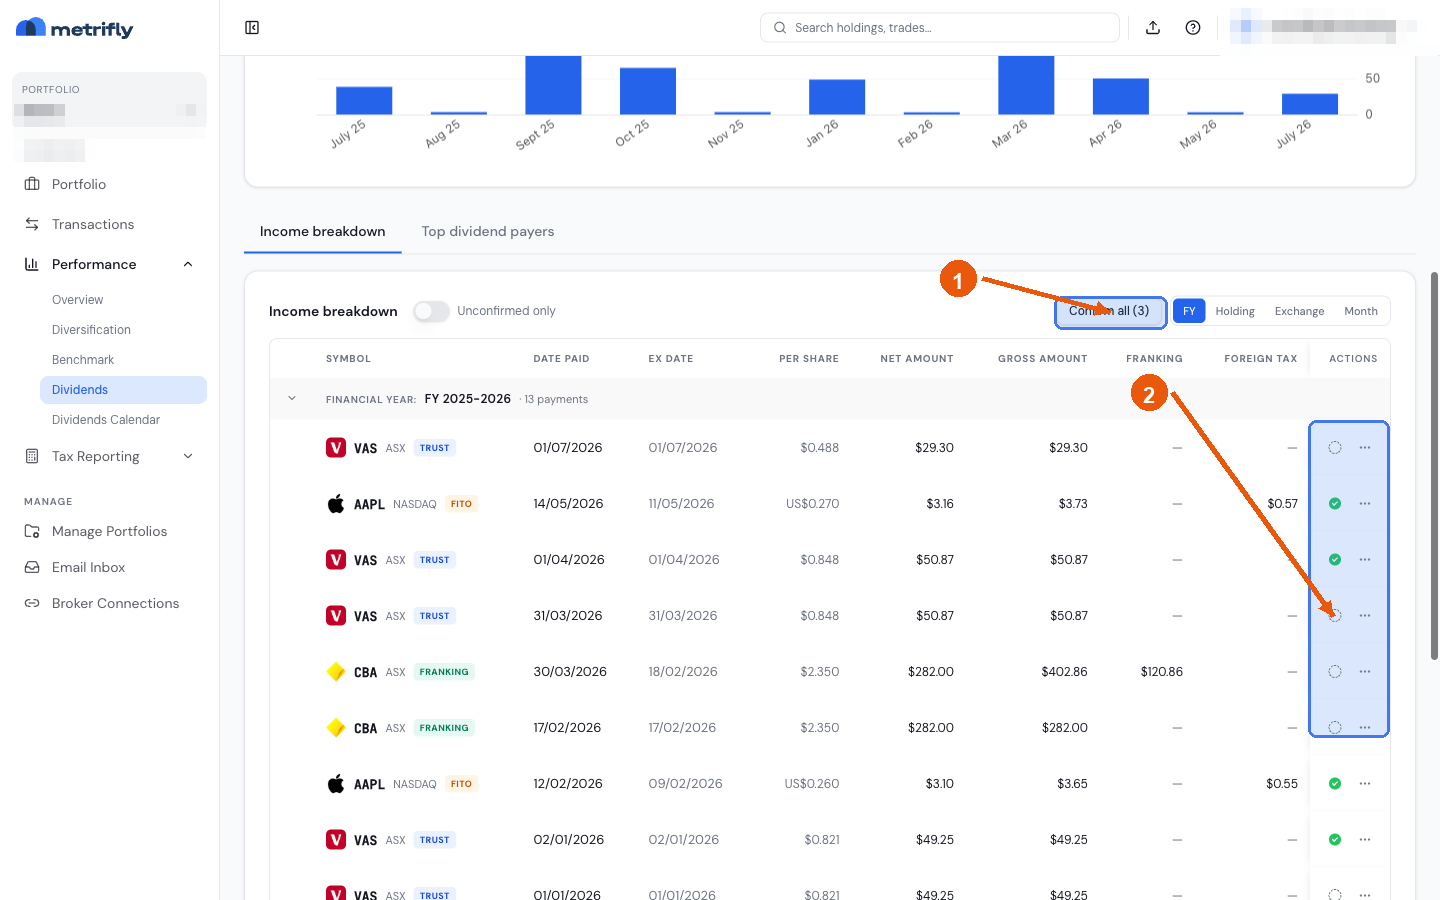This screenshot has width=1440, height=900.
Task: Open more actions for VAS 02/01/2026
Action: pyautogui.click(x=1365, y=840)
